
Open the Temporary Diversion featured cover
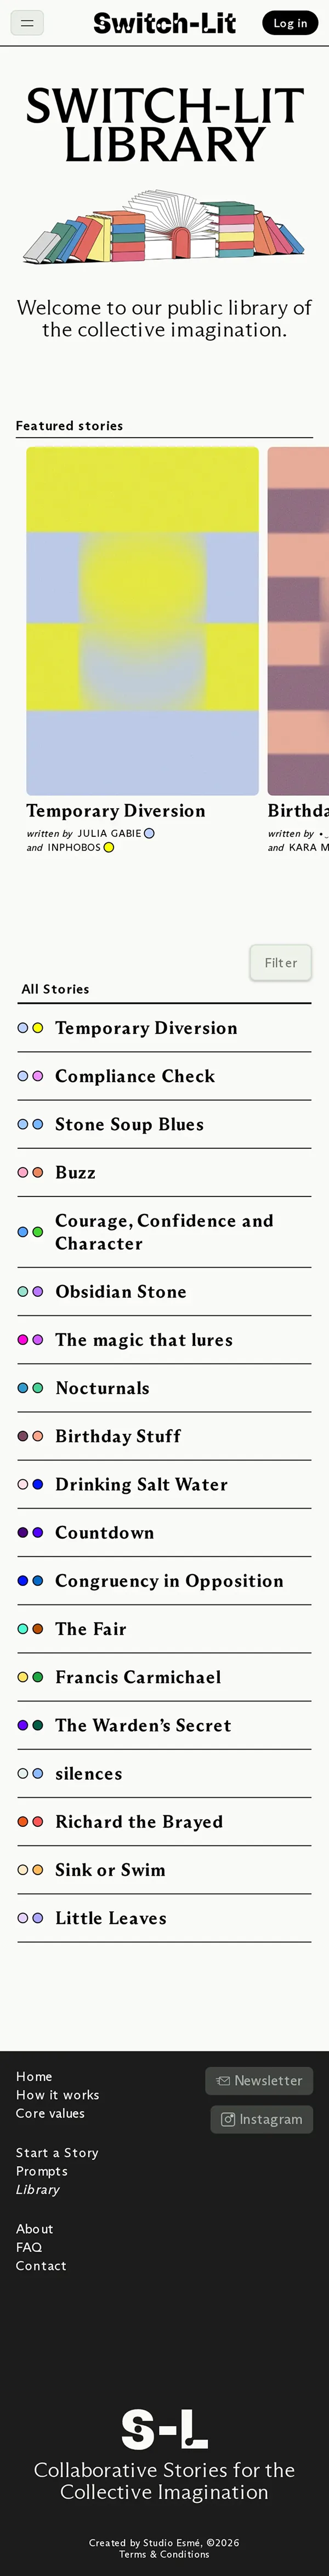(x=142, y=620)
